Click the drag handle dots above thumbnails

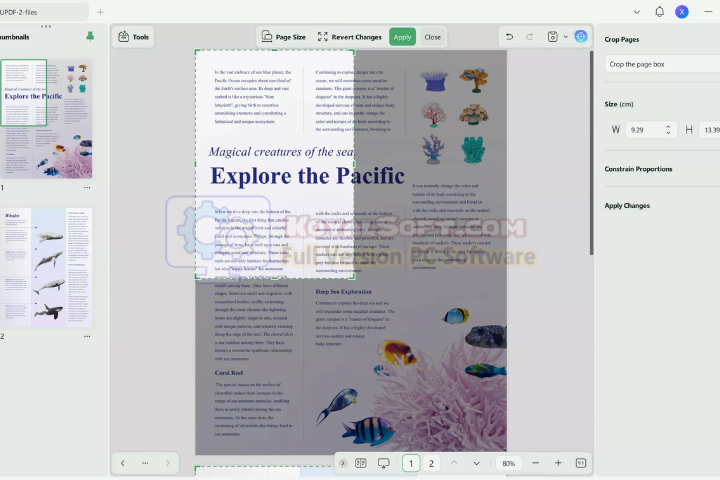pyautogui.click(x=46, y=27)
